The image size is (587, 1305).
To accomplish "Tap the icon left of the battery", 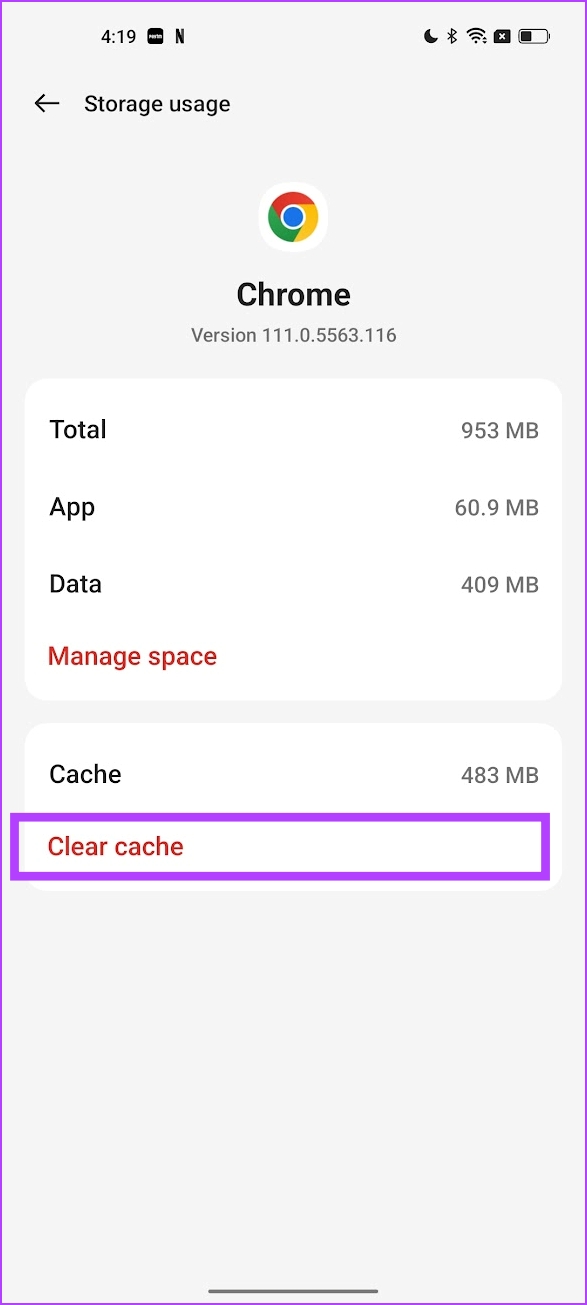I will click(x=502, y=37).
